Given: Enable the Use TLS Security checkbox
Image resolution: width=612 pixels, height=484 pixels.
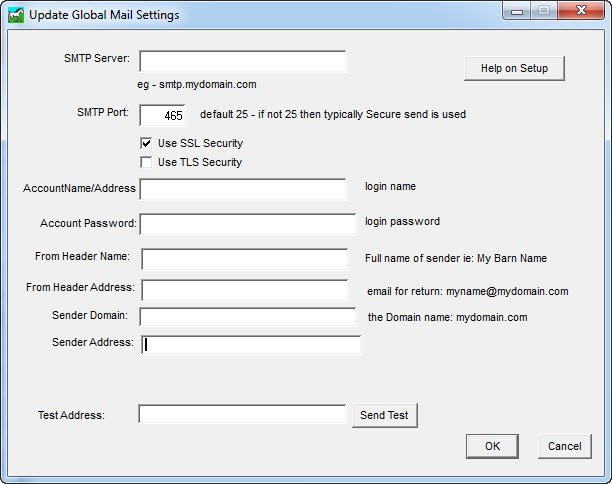Looking at the screenshot, I should tap(147, 162).
